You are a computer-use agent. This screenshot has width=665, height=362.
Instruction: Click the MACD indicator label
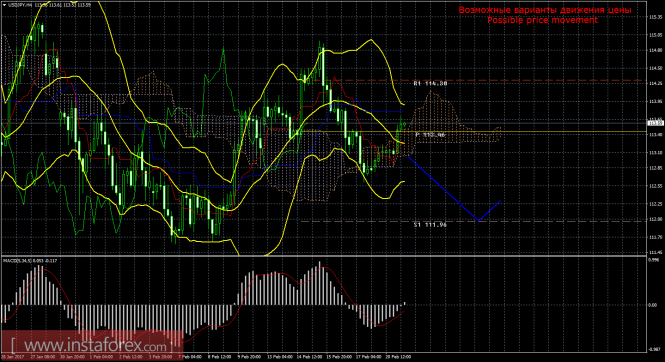[x=30, y=260]
